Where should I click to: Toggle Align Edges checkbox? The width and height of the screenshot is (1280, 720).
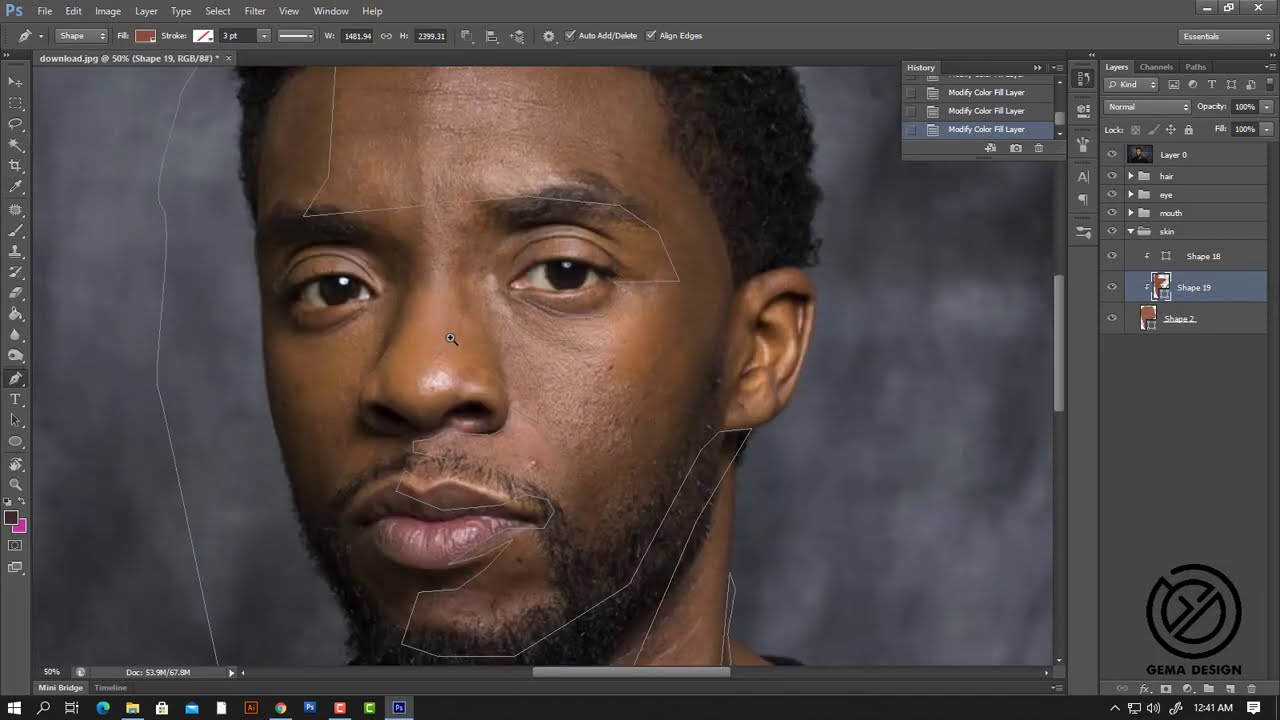point(651,36)
